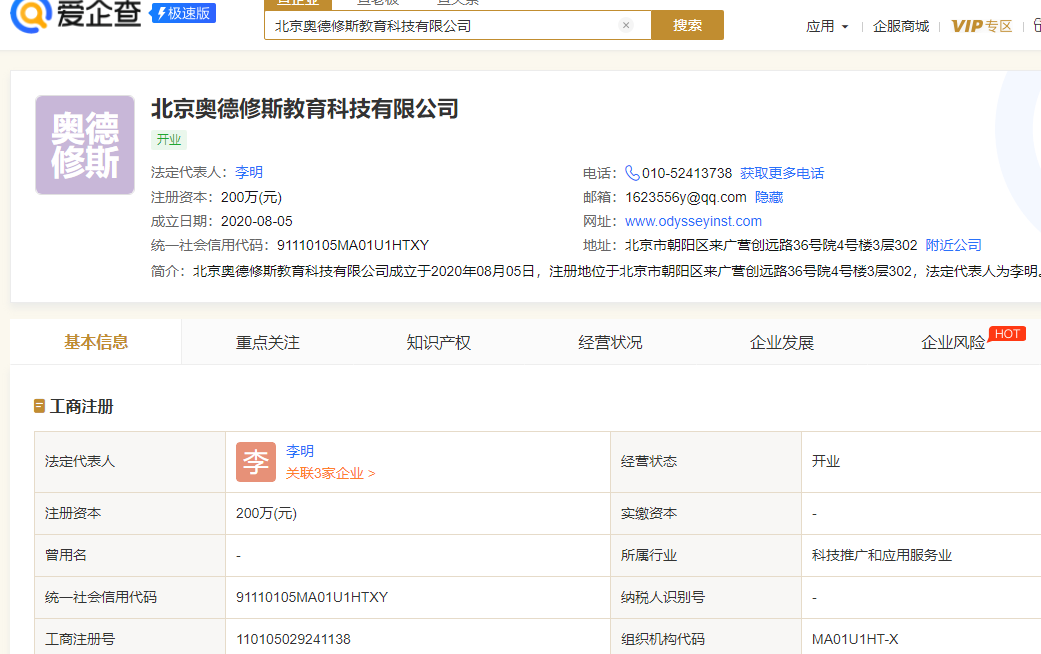Switch to the 企业发展 tab
Screen dimensions: 1041x654
pos(781,343)
